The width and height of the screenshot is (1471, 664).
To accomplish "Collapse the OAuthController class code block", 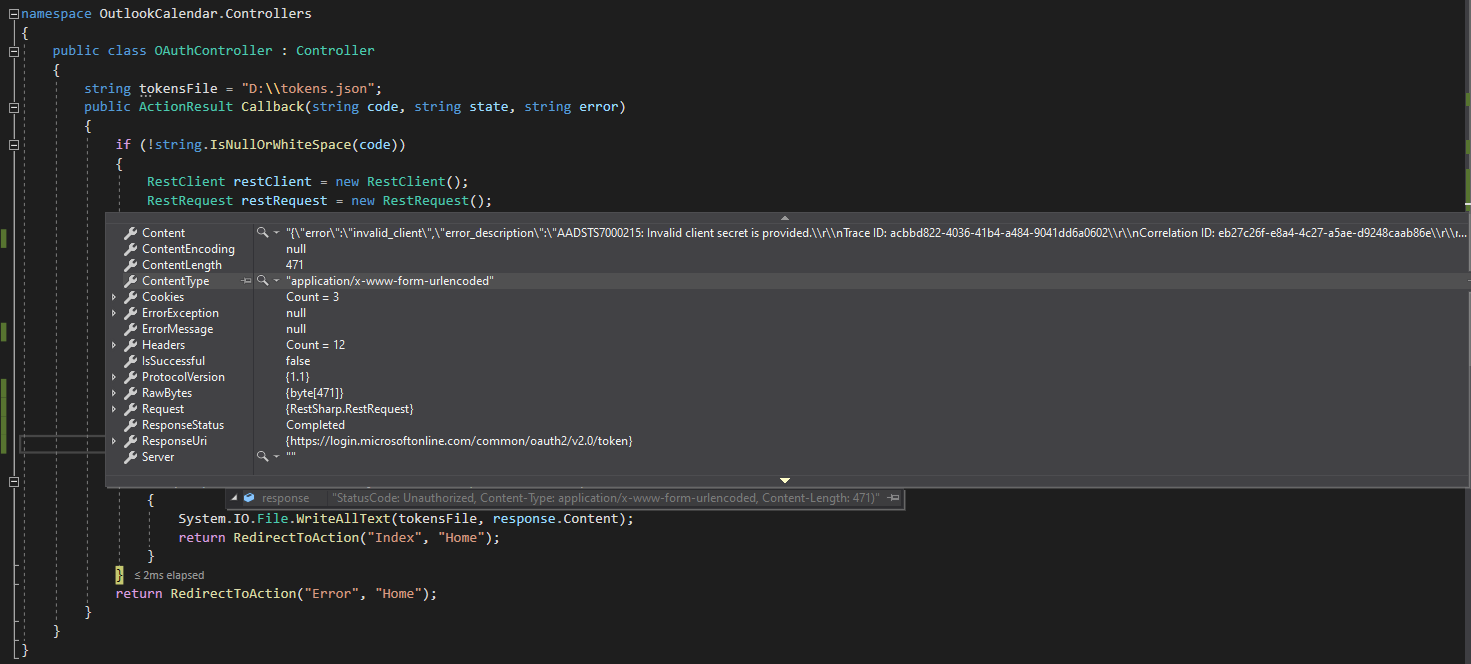I will (x=14, y=51).
